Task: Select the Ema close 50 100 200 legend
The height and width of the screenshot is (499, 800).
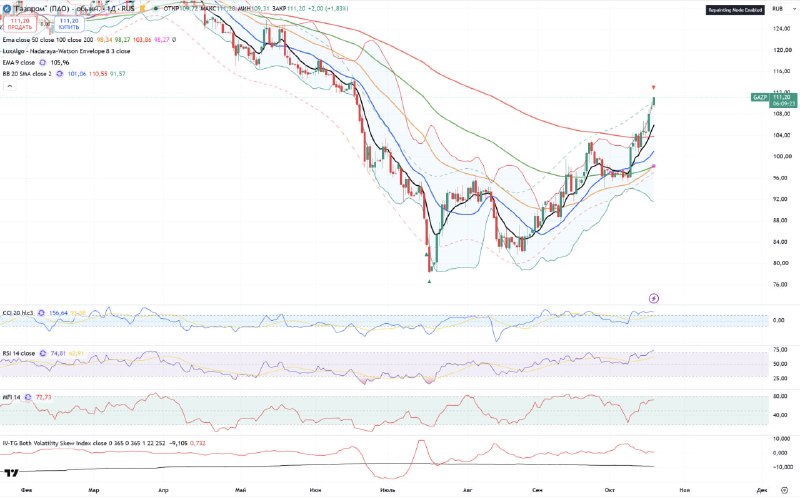Action: (x=48, y=39)
